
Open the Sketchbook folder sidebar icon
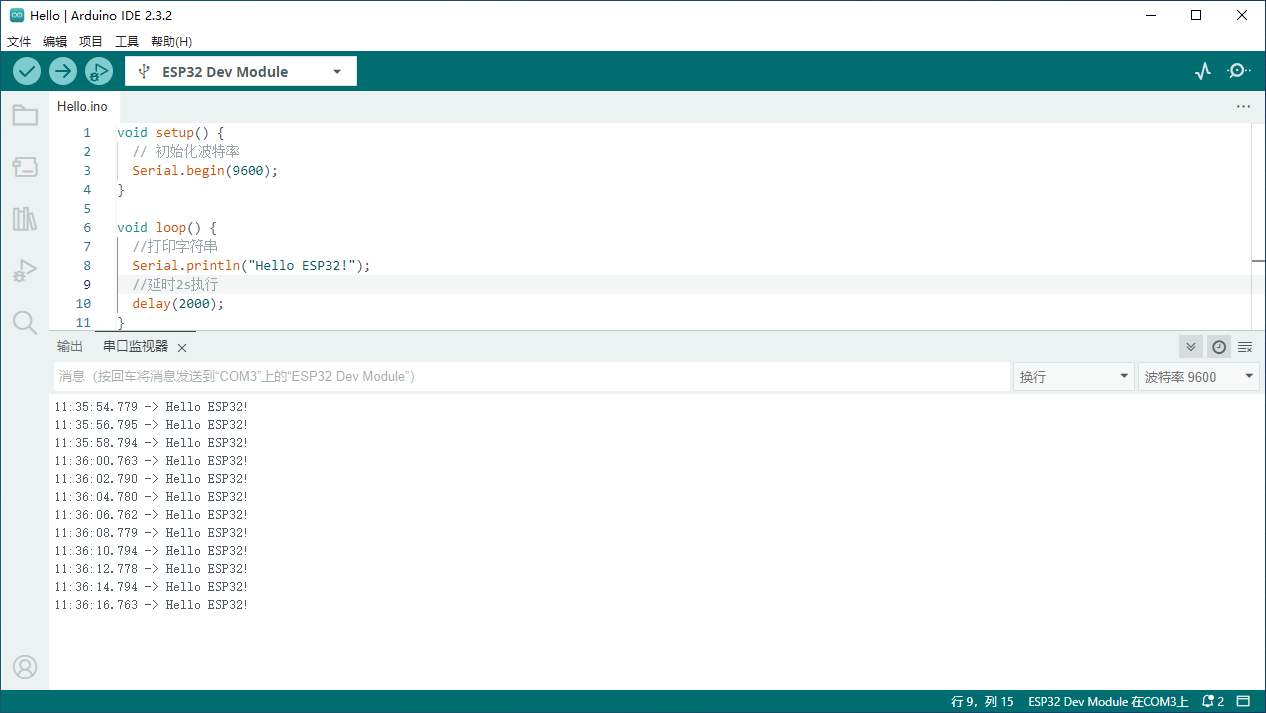click(x=25, y=115)
